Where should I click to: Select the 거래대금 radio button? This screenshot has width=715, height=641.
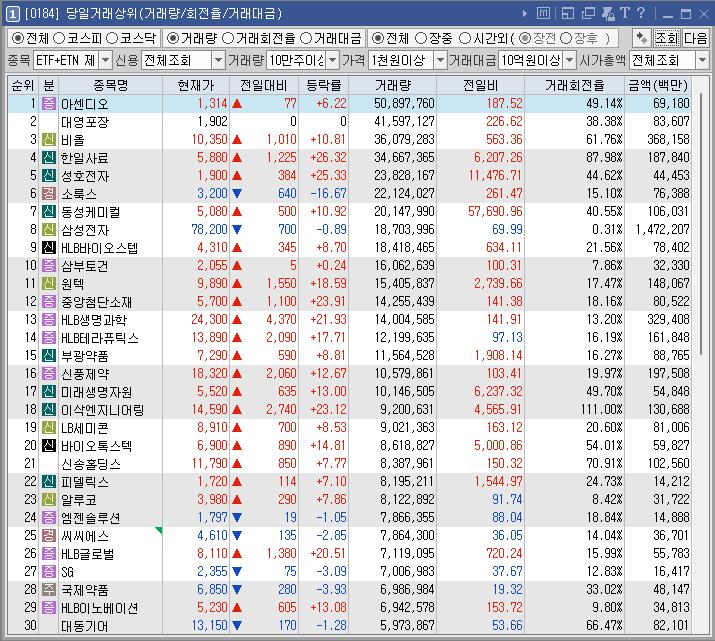pos(306,38)
